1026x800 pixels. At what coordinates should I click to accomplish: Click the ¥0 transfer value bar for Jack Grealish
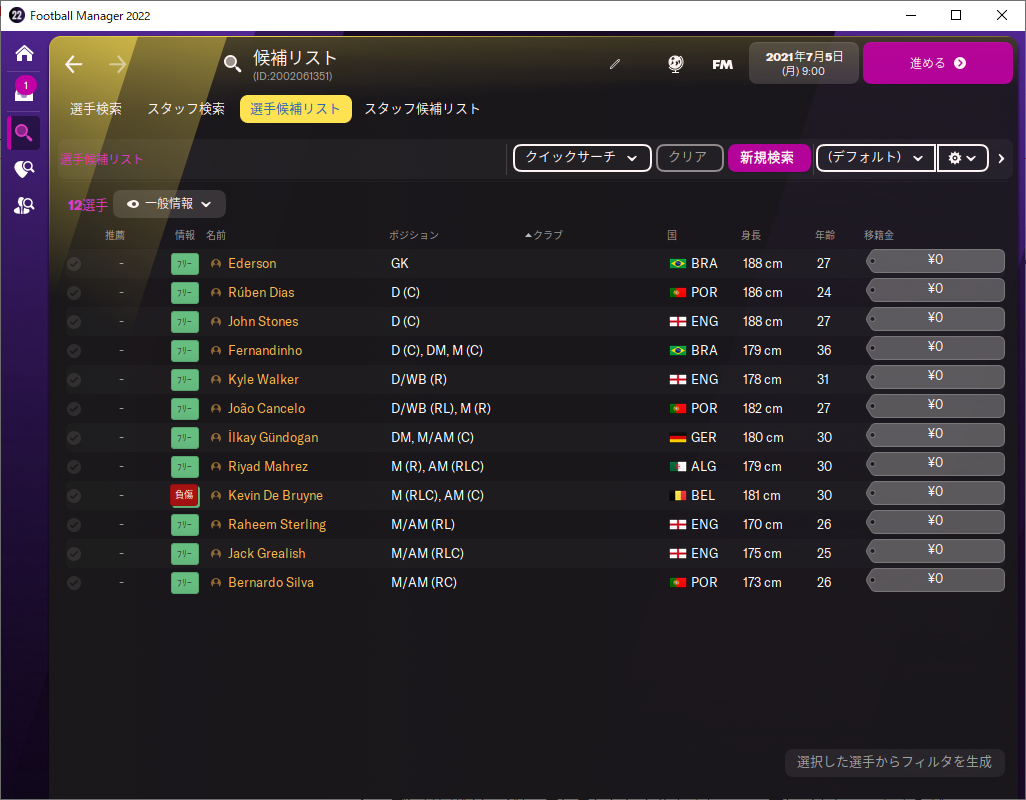(x=936, y=550)
